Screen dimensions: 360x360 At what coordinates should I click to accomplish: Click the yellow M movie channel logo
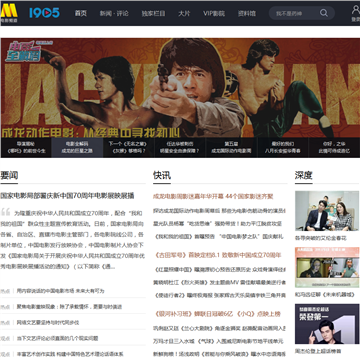(x=9, y=13)
